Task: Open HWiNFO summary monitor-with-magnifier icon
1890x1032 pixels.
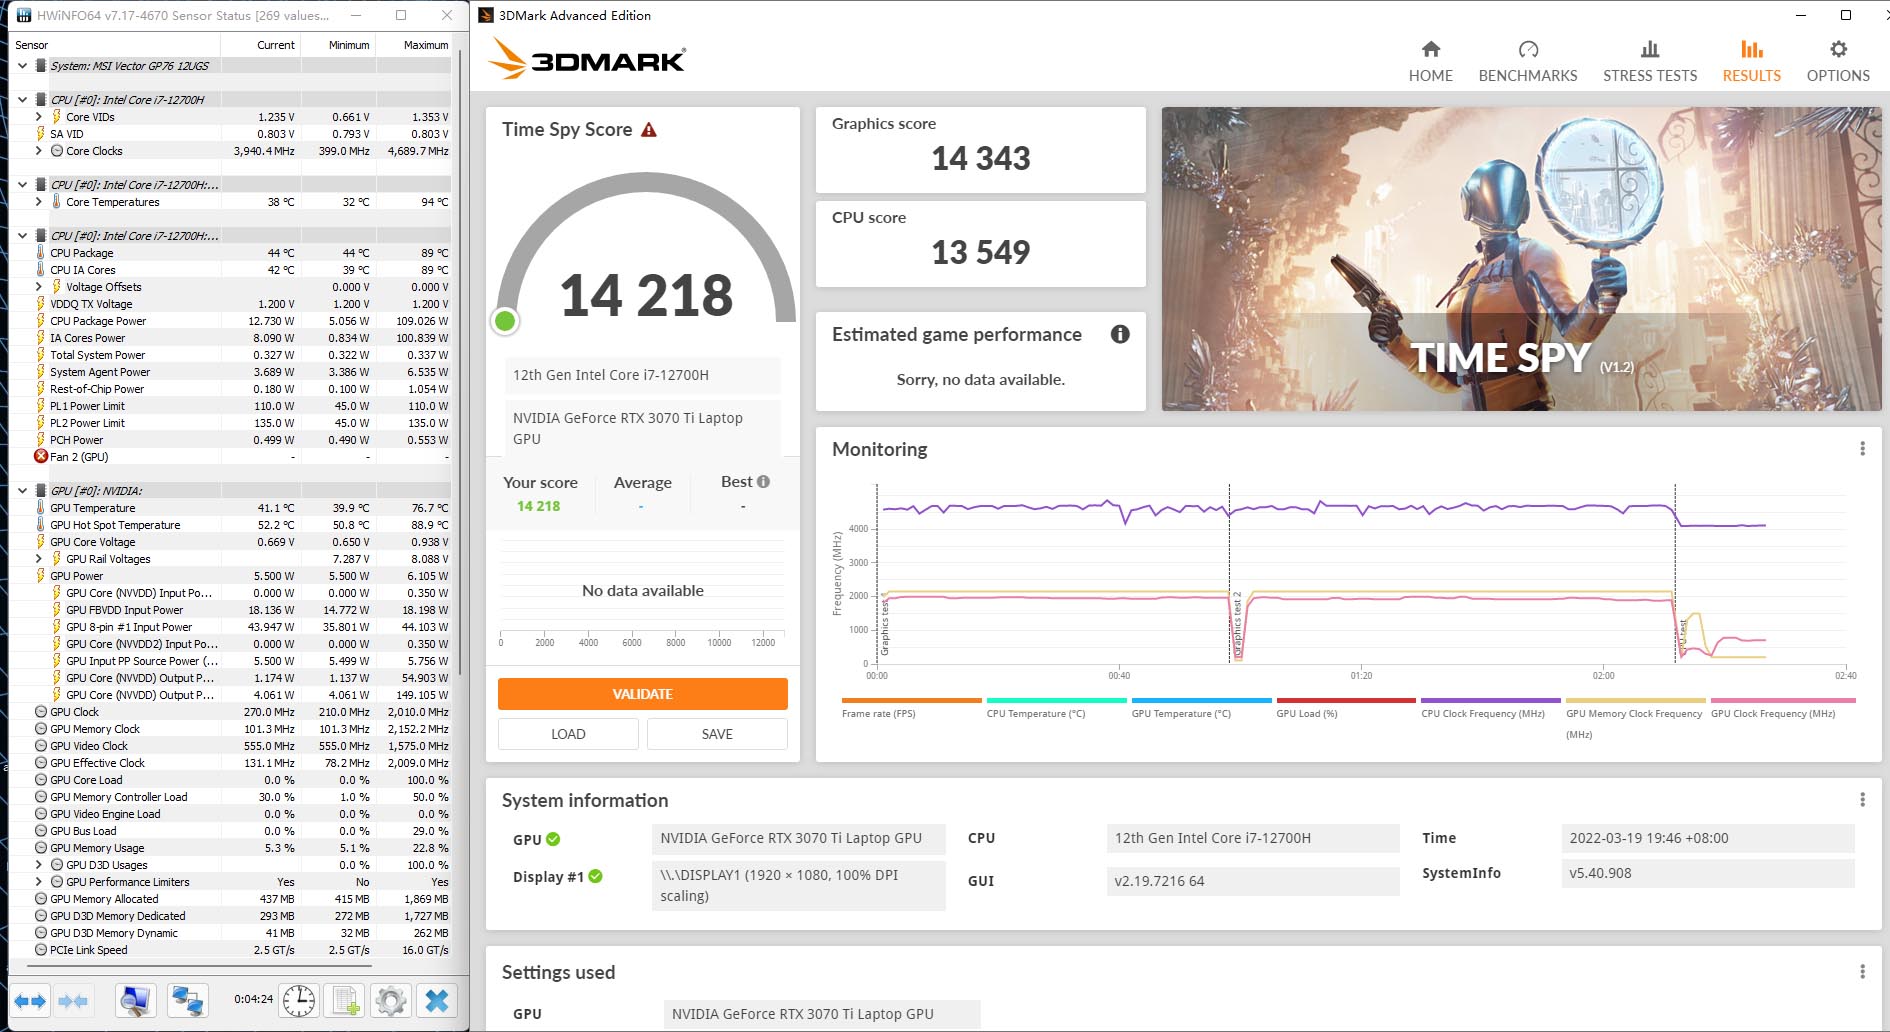Action: [x=135, y=1001]
